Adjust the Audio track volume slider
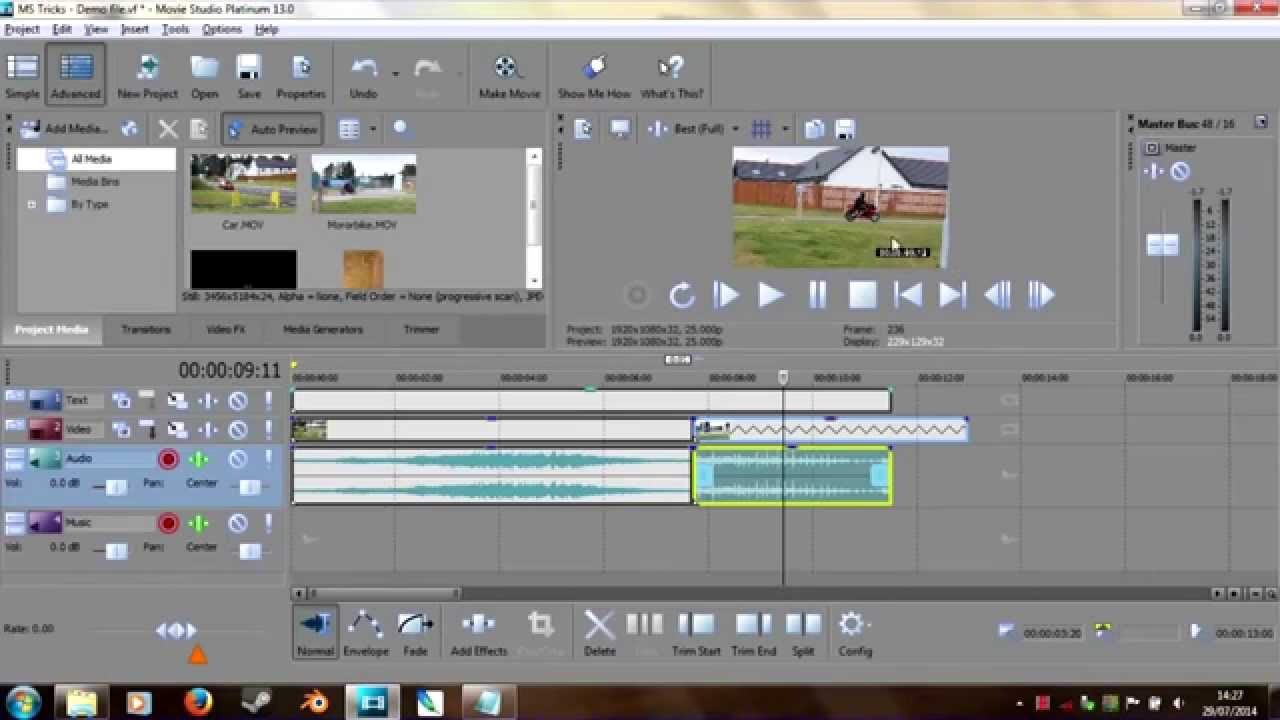This screenshot has width=1280, height=720. [116, 486]
